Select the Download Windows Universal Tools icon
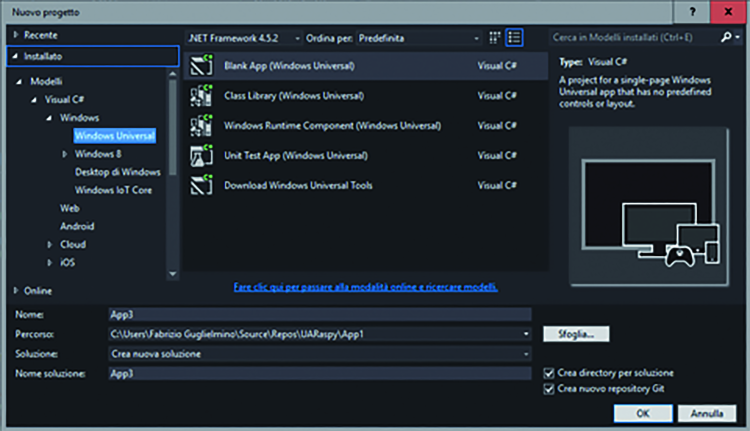This screenshot has width=750, height=431. coord(201,185)
